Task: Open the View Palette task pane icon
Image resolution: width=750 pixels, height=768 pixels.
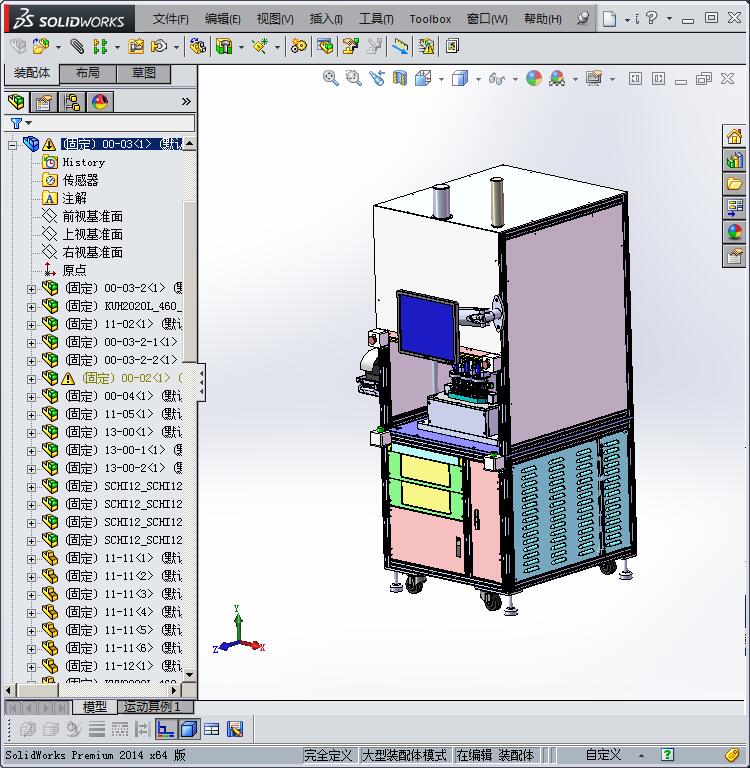Action: (734, 208)
